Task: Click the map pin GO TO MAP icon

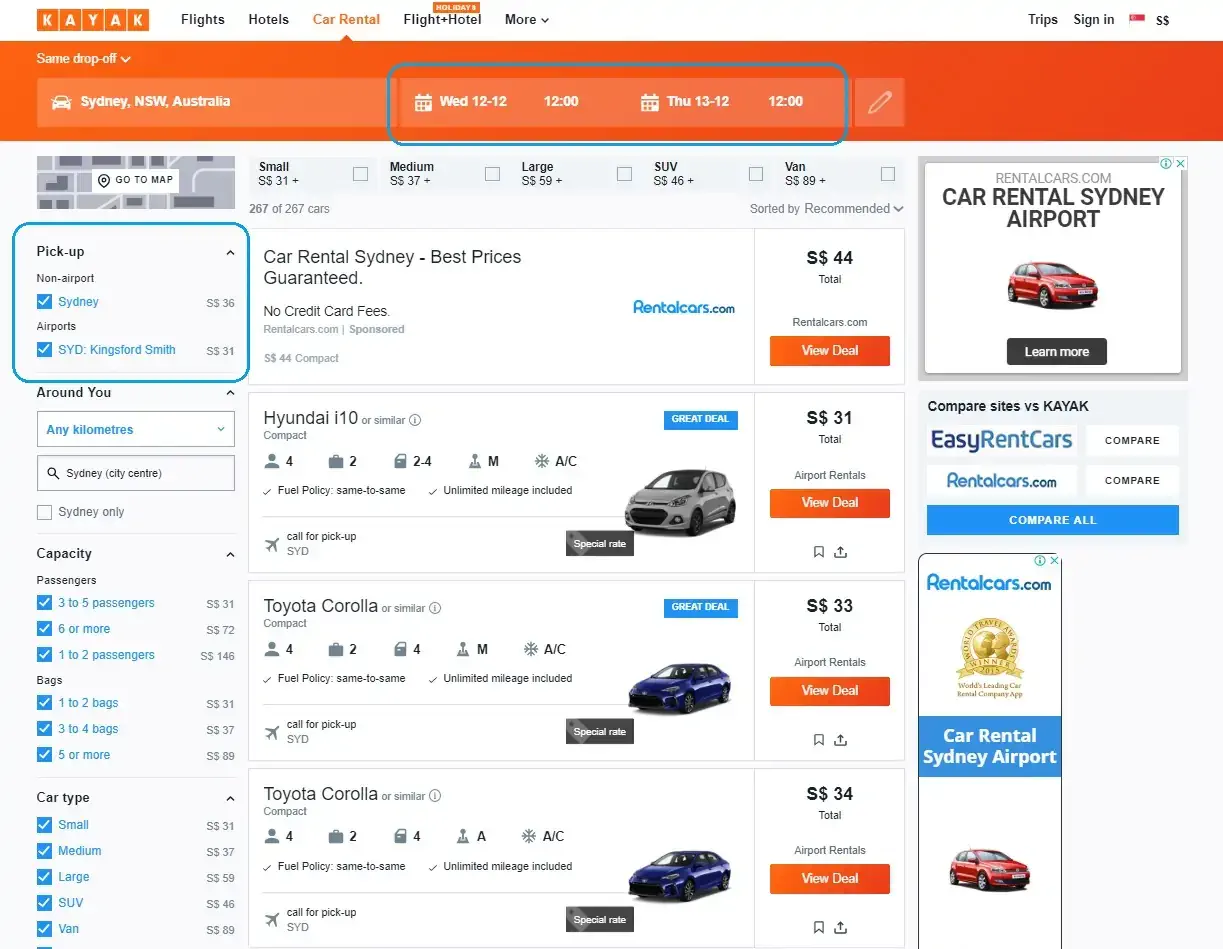Action: pyautogui.click(x=103, y=180)
